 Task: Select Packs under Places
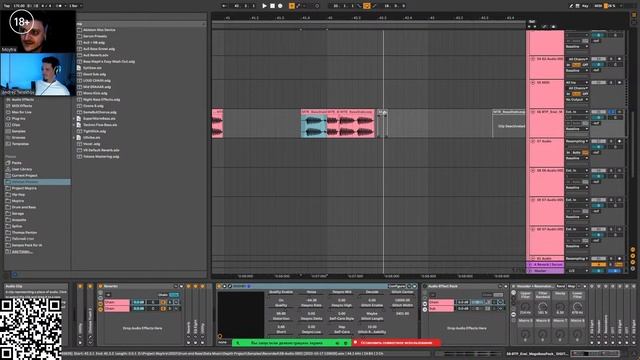[16, 163]
